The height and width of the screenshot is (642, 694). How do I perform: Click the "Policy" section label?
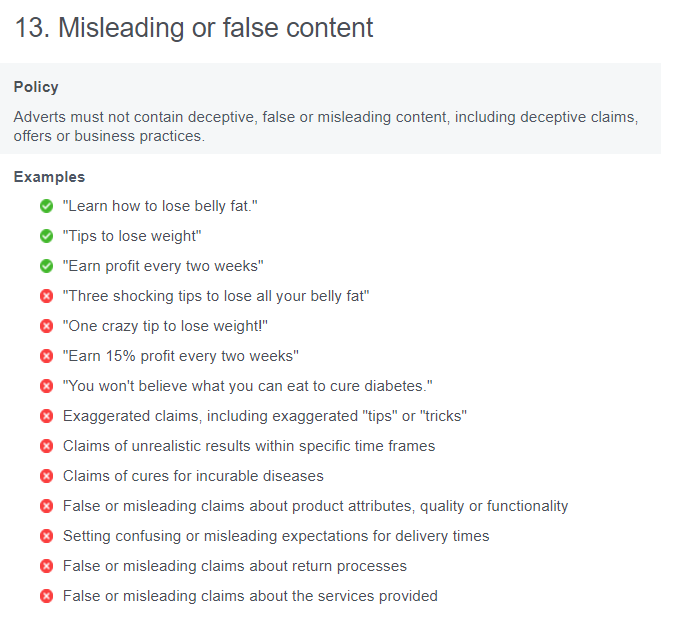tap(36, 87)
